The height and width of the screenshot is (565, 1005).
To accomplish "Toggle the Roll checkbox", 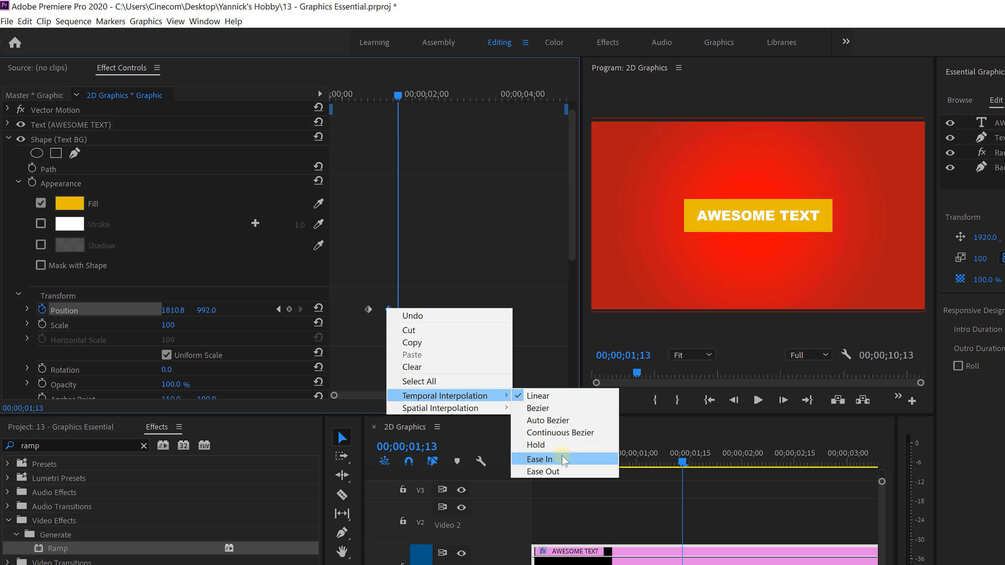I will tap(958, 365).
